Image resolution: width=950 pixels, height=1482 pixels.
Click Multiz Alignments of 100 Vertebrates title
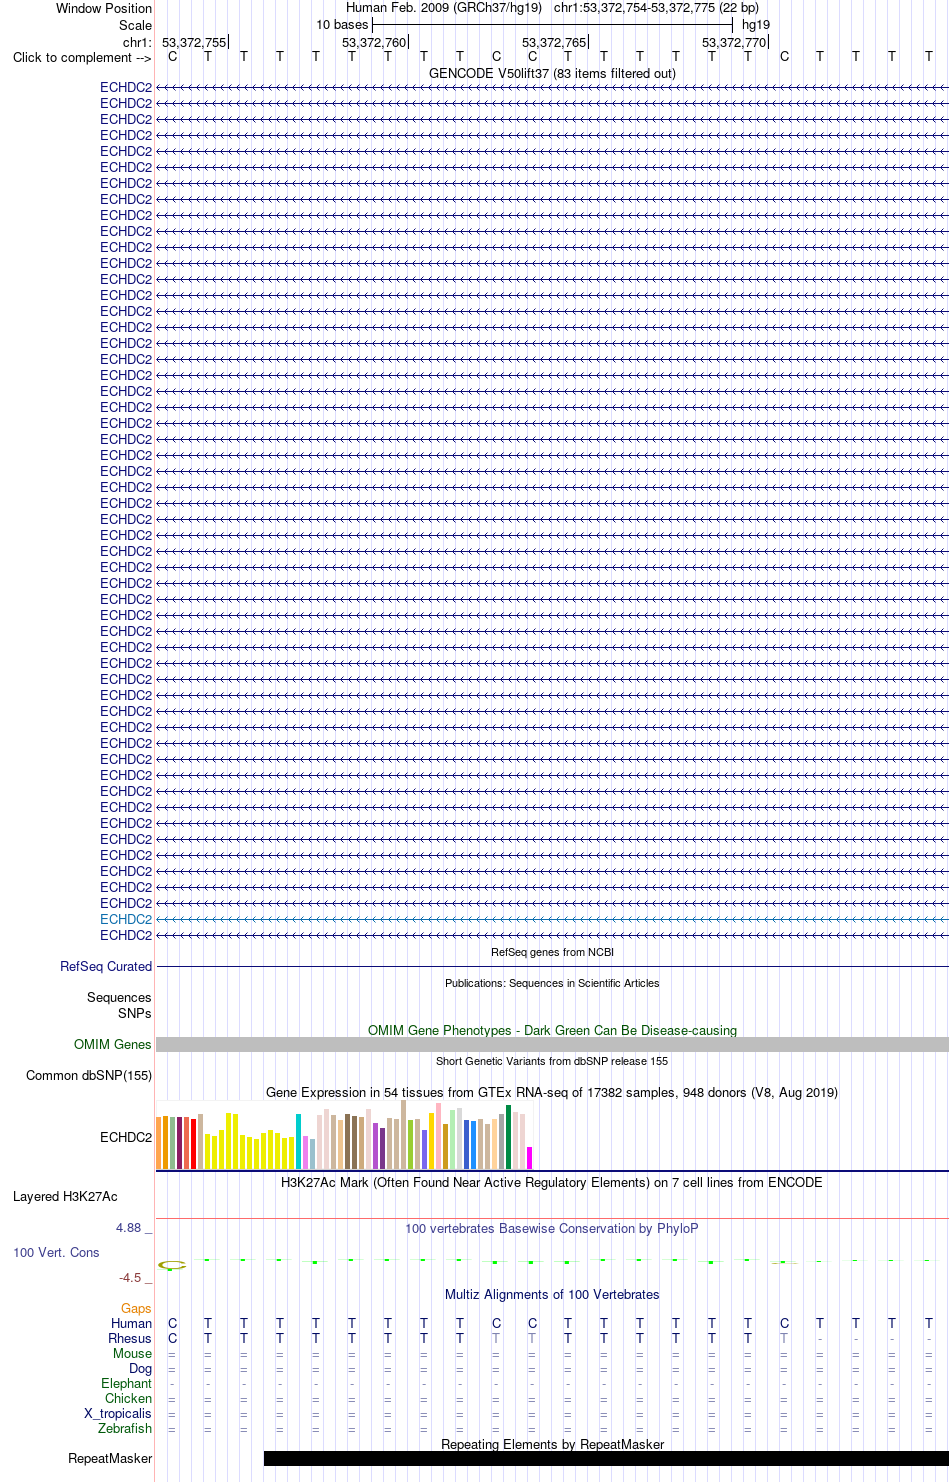pyautogui.click(x=552, y=1294)
